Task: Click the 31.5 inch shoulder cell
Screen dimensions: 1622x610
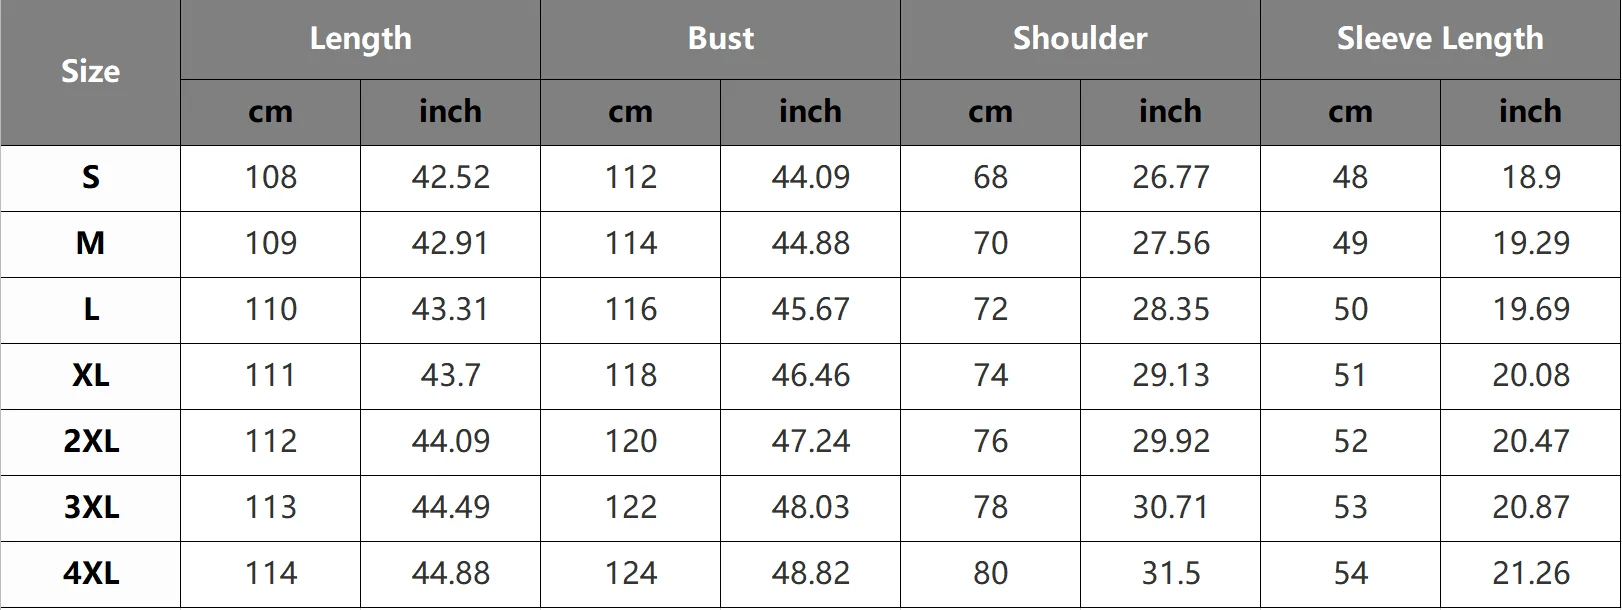Action: pos(1170,574)
